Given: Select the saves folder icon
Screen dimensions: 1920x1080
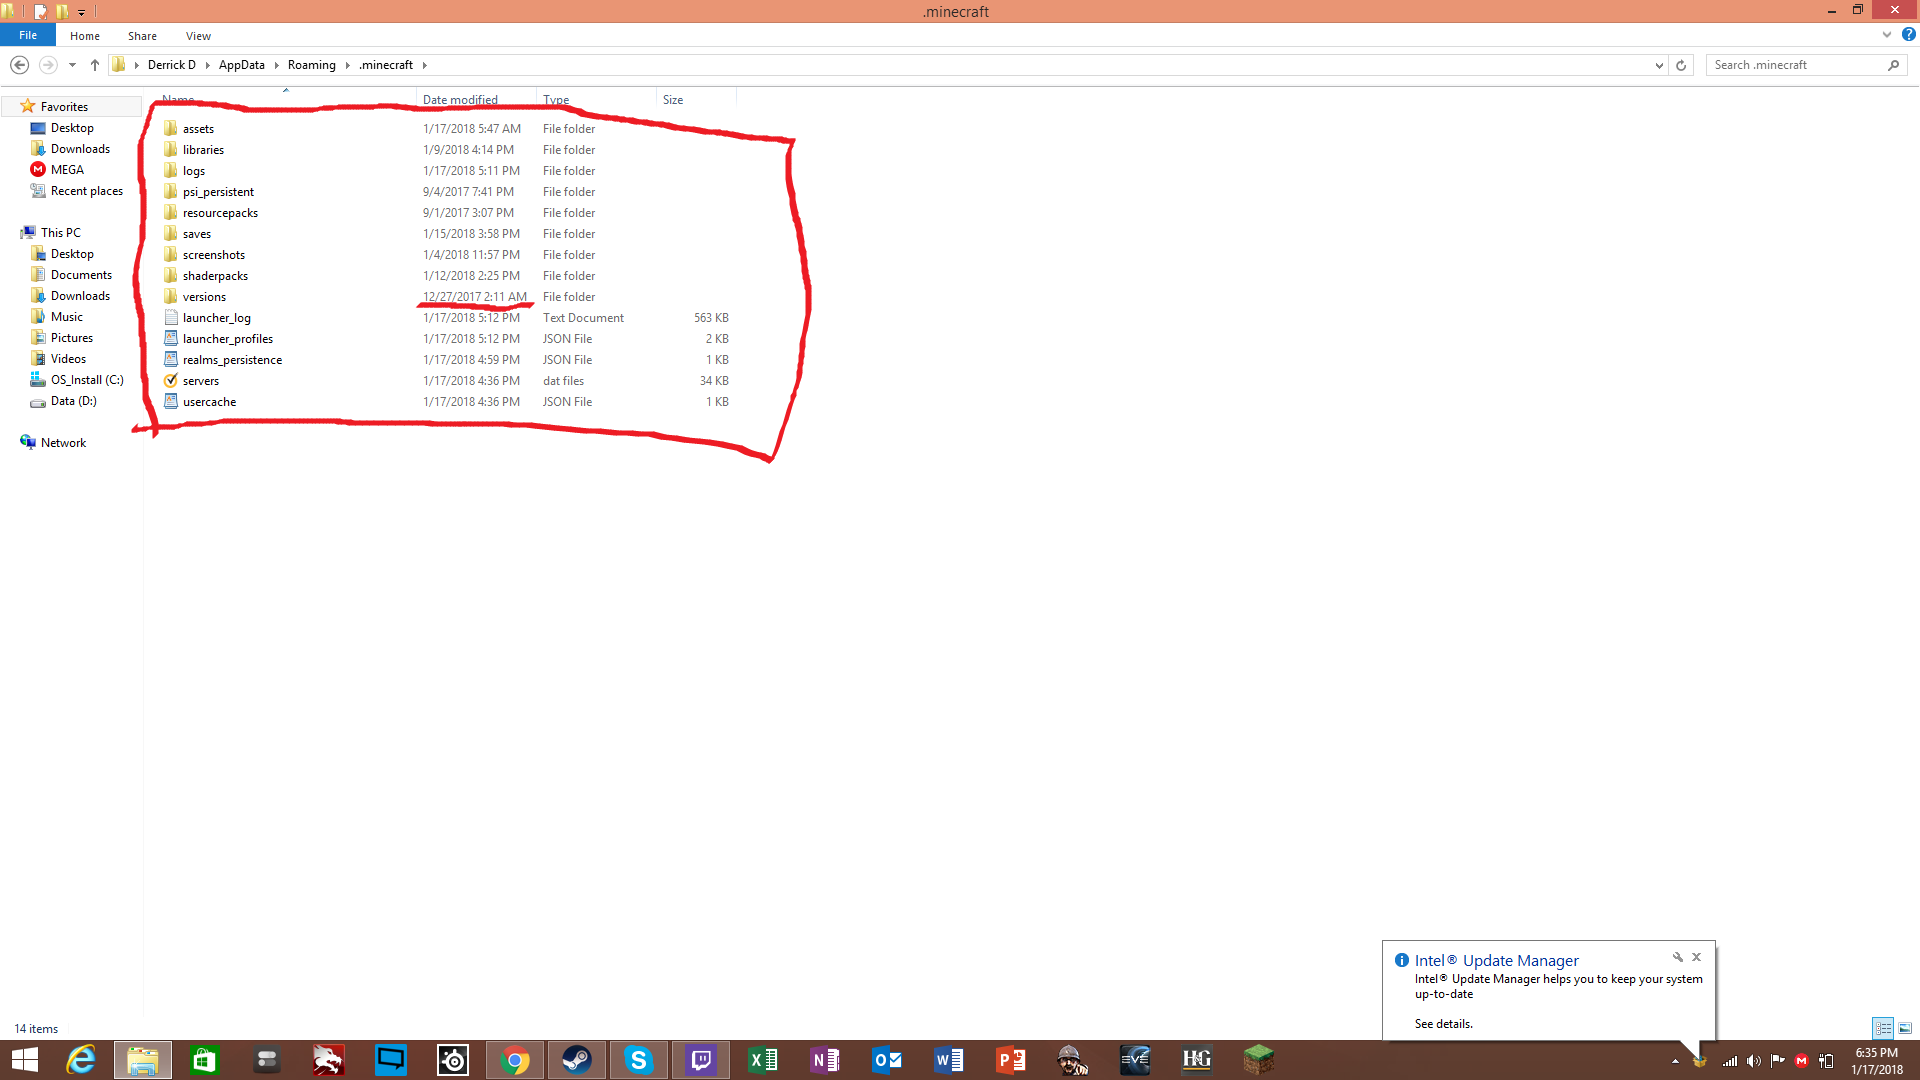Looking at the screenshot, I should (171, 234).
